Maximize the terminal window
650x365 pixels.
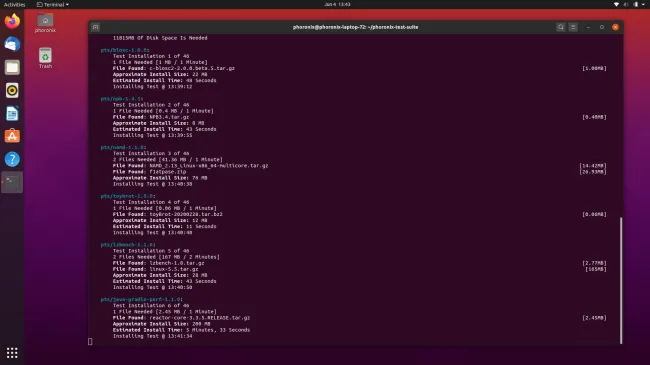(x=602, y=27)
